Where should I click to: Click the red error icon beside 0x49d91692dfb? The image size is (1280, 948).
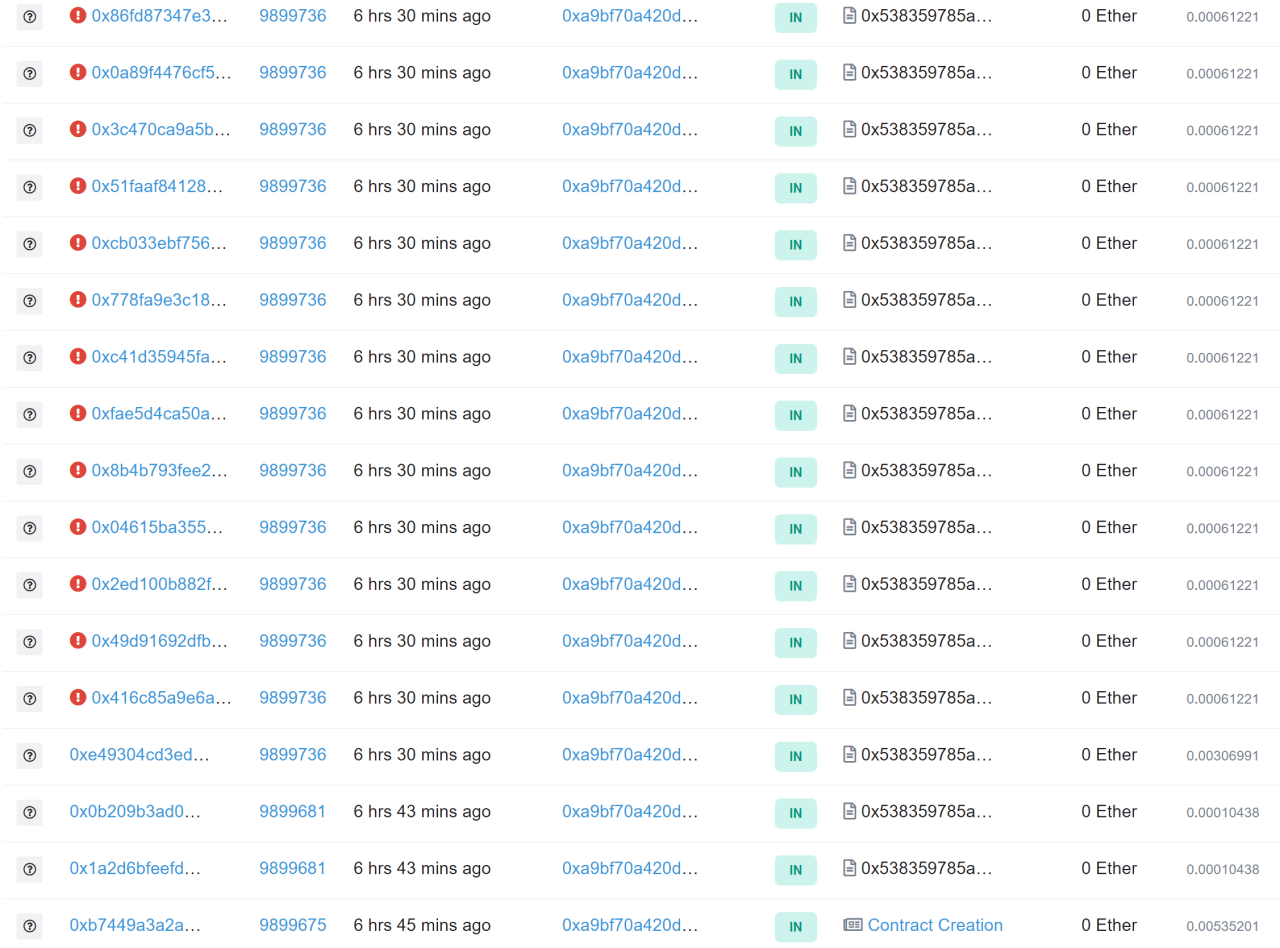coord(78,641)
